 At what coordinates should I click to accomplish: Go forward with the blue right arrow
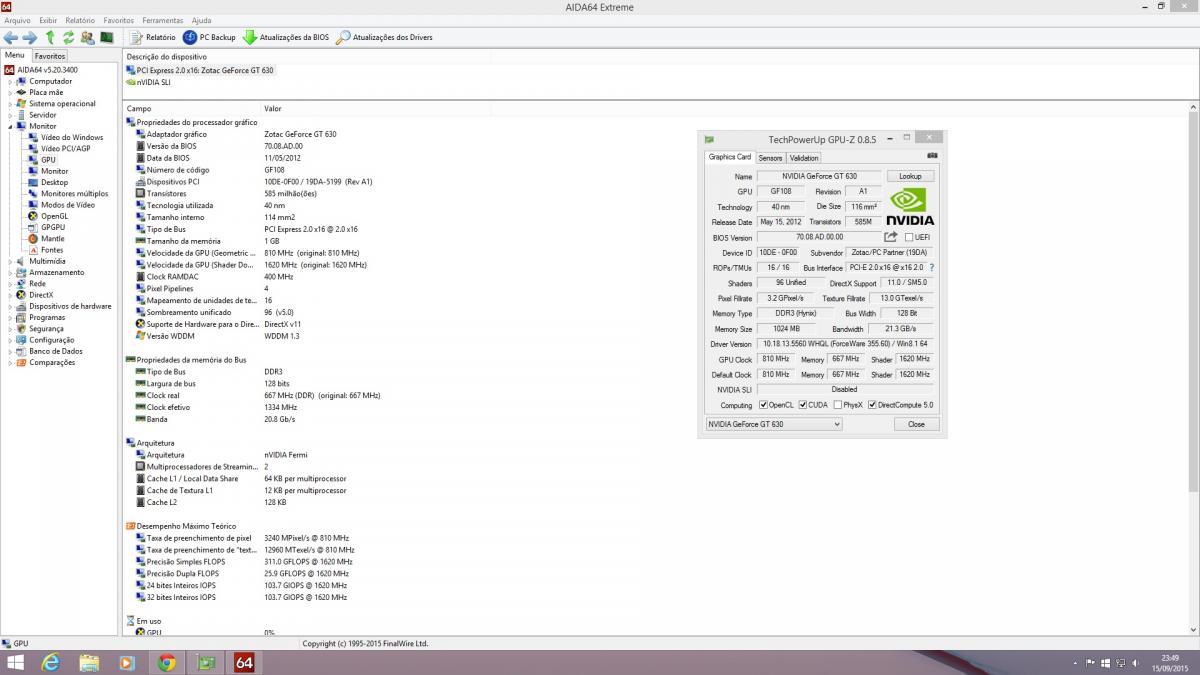[30, 37]
